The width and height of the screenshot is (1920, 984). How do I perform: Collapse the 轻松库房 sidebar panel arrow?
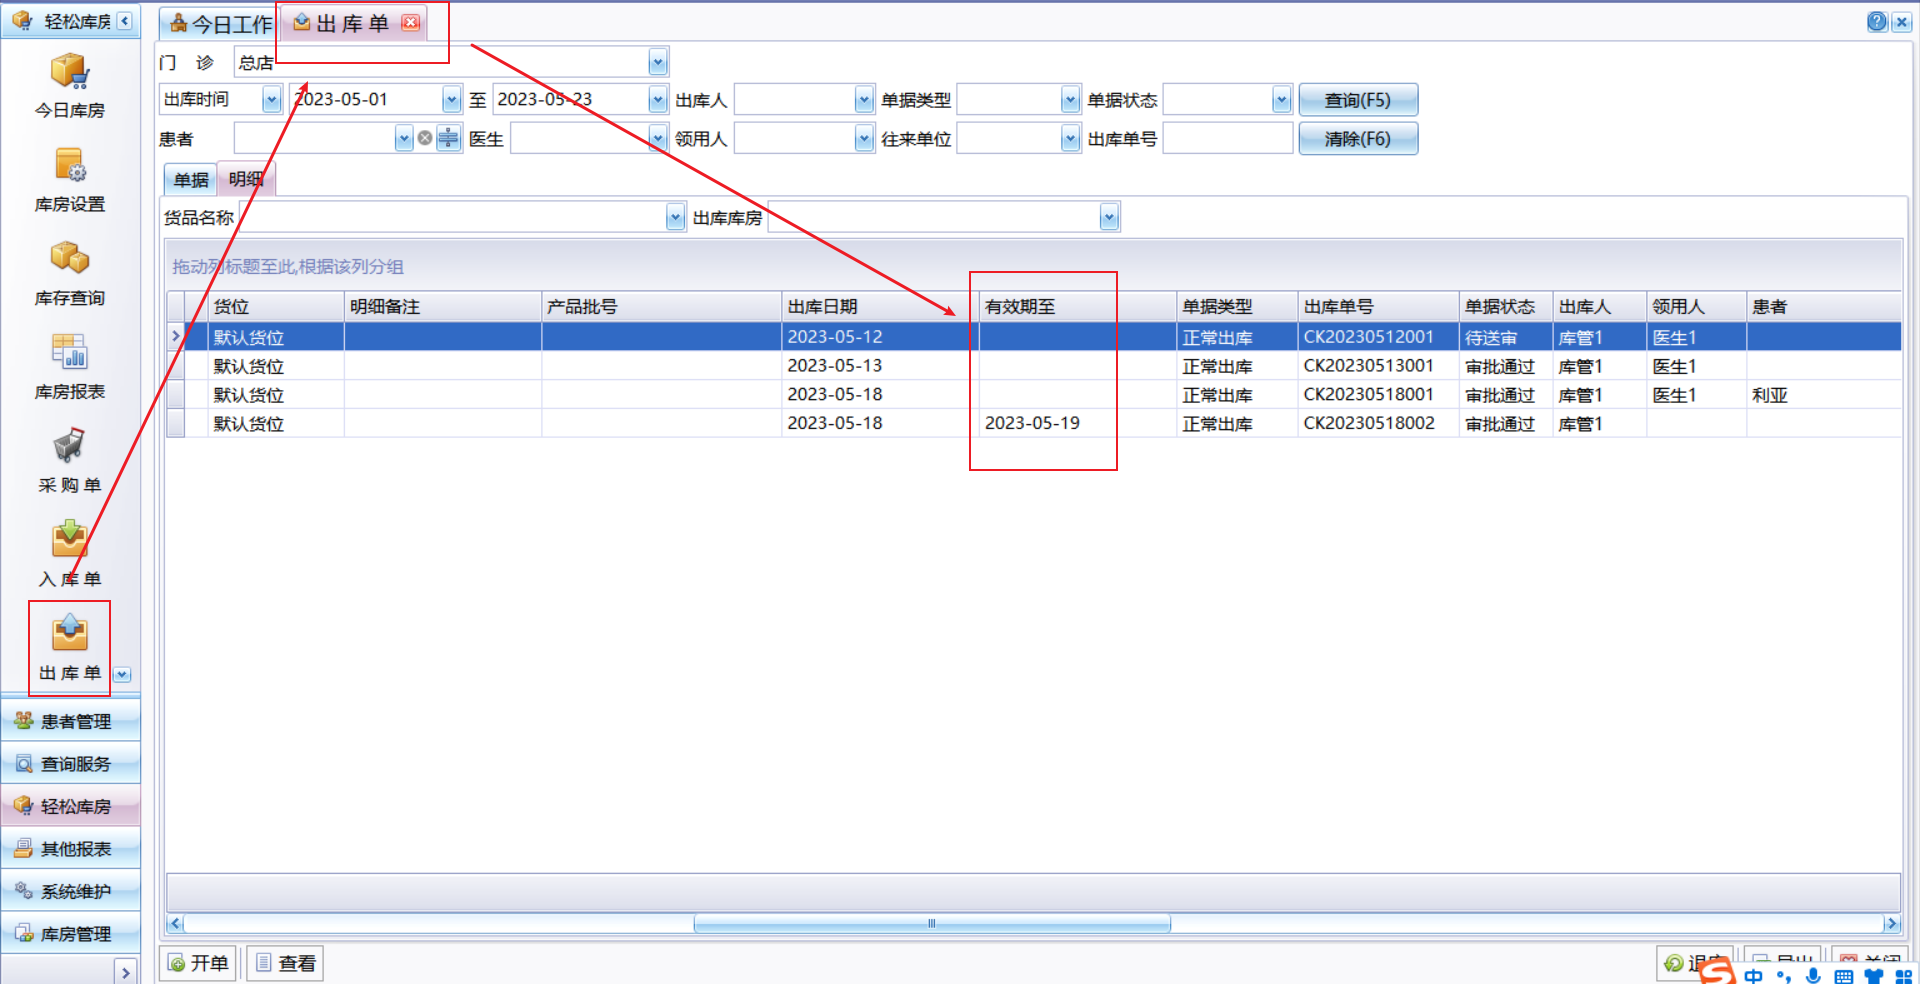125,21
